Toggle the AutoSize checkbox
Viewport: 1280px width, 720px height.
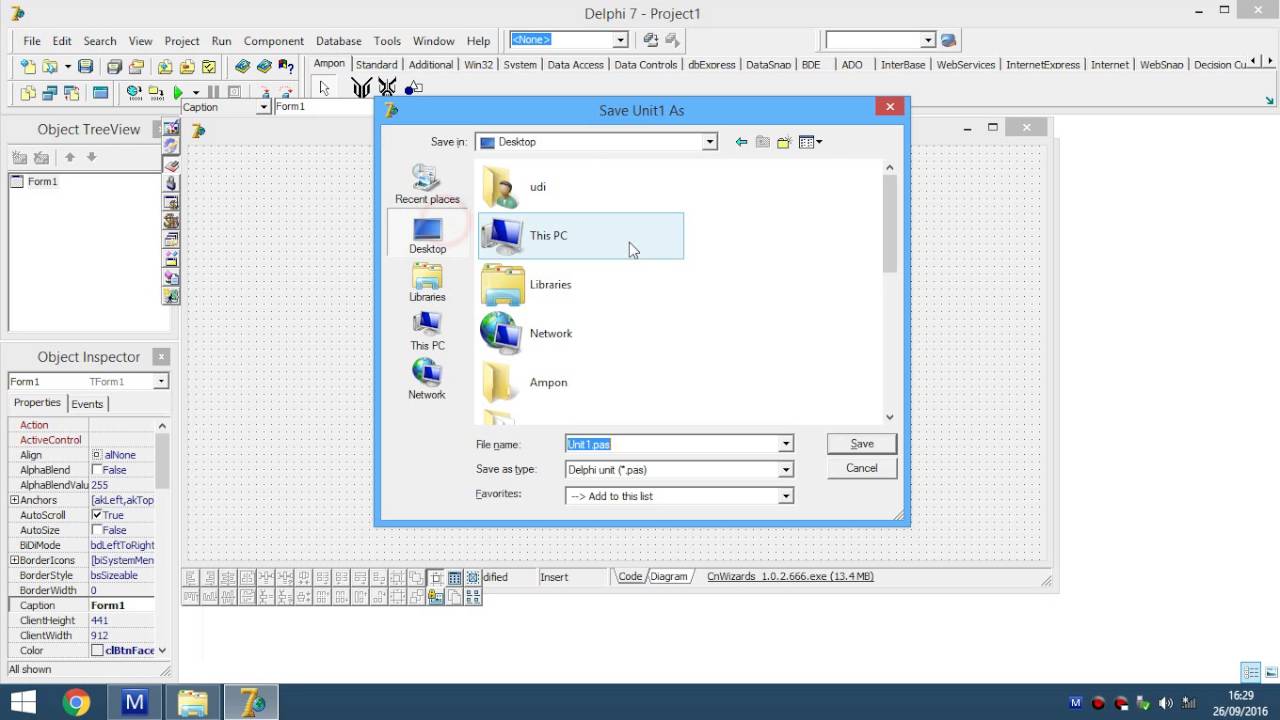click(97, 530)
